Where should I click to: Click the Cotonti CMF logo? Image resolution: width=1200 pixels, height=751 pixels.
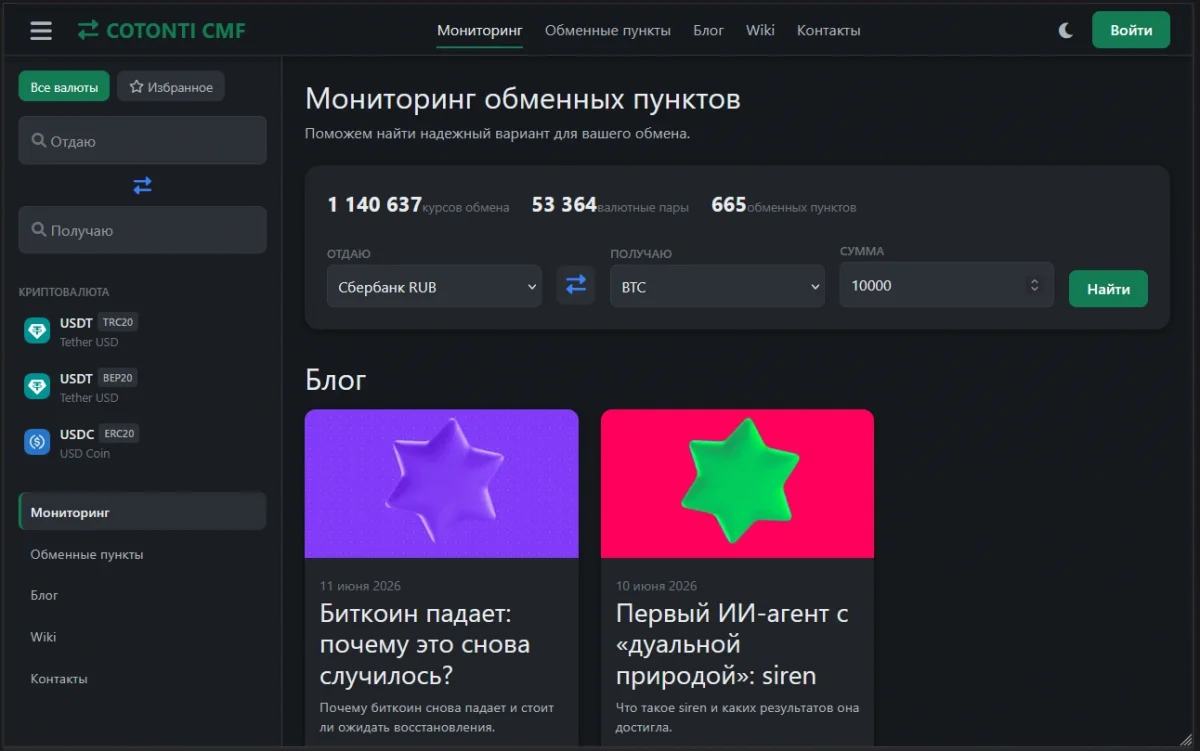(161, 30)
